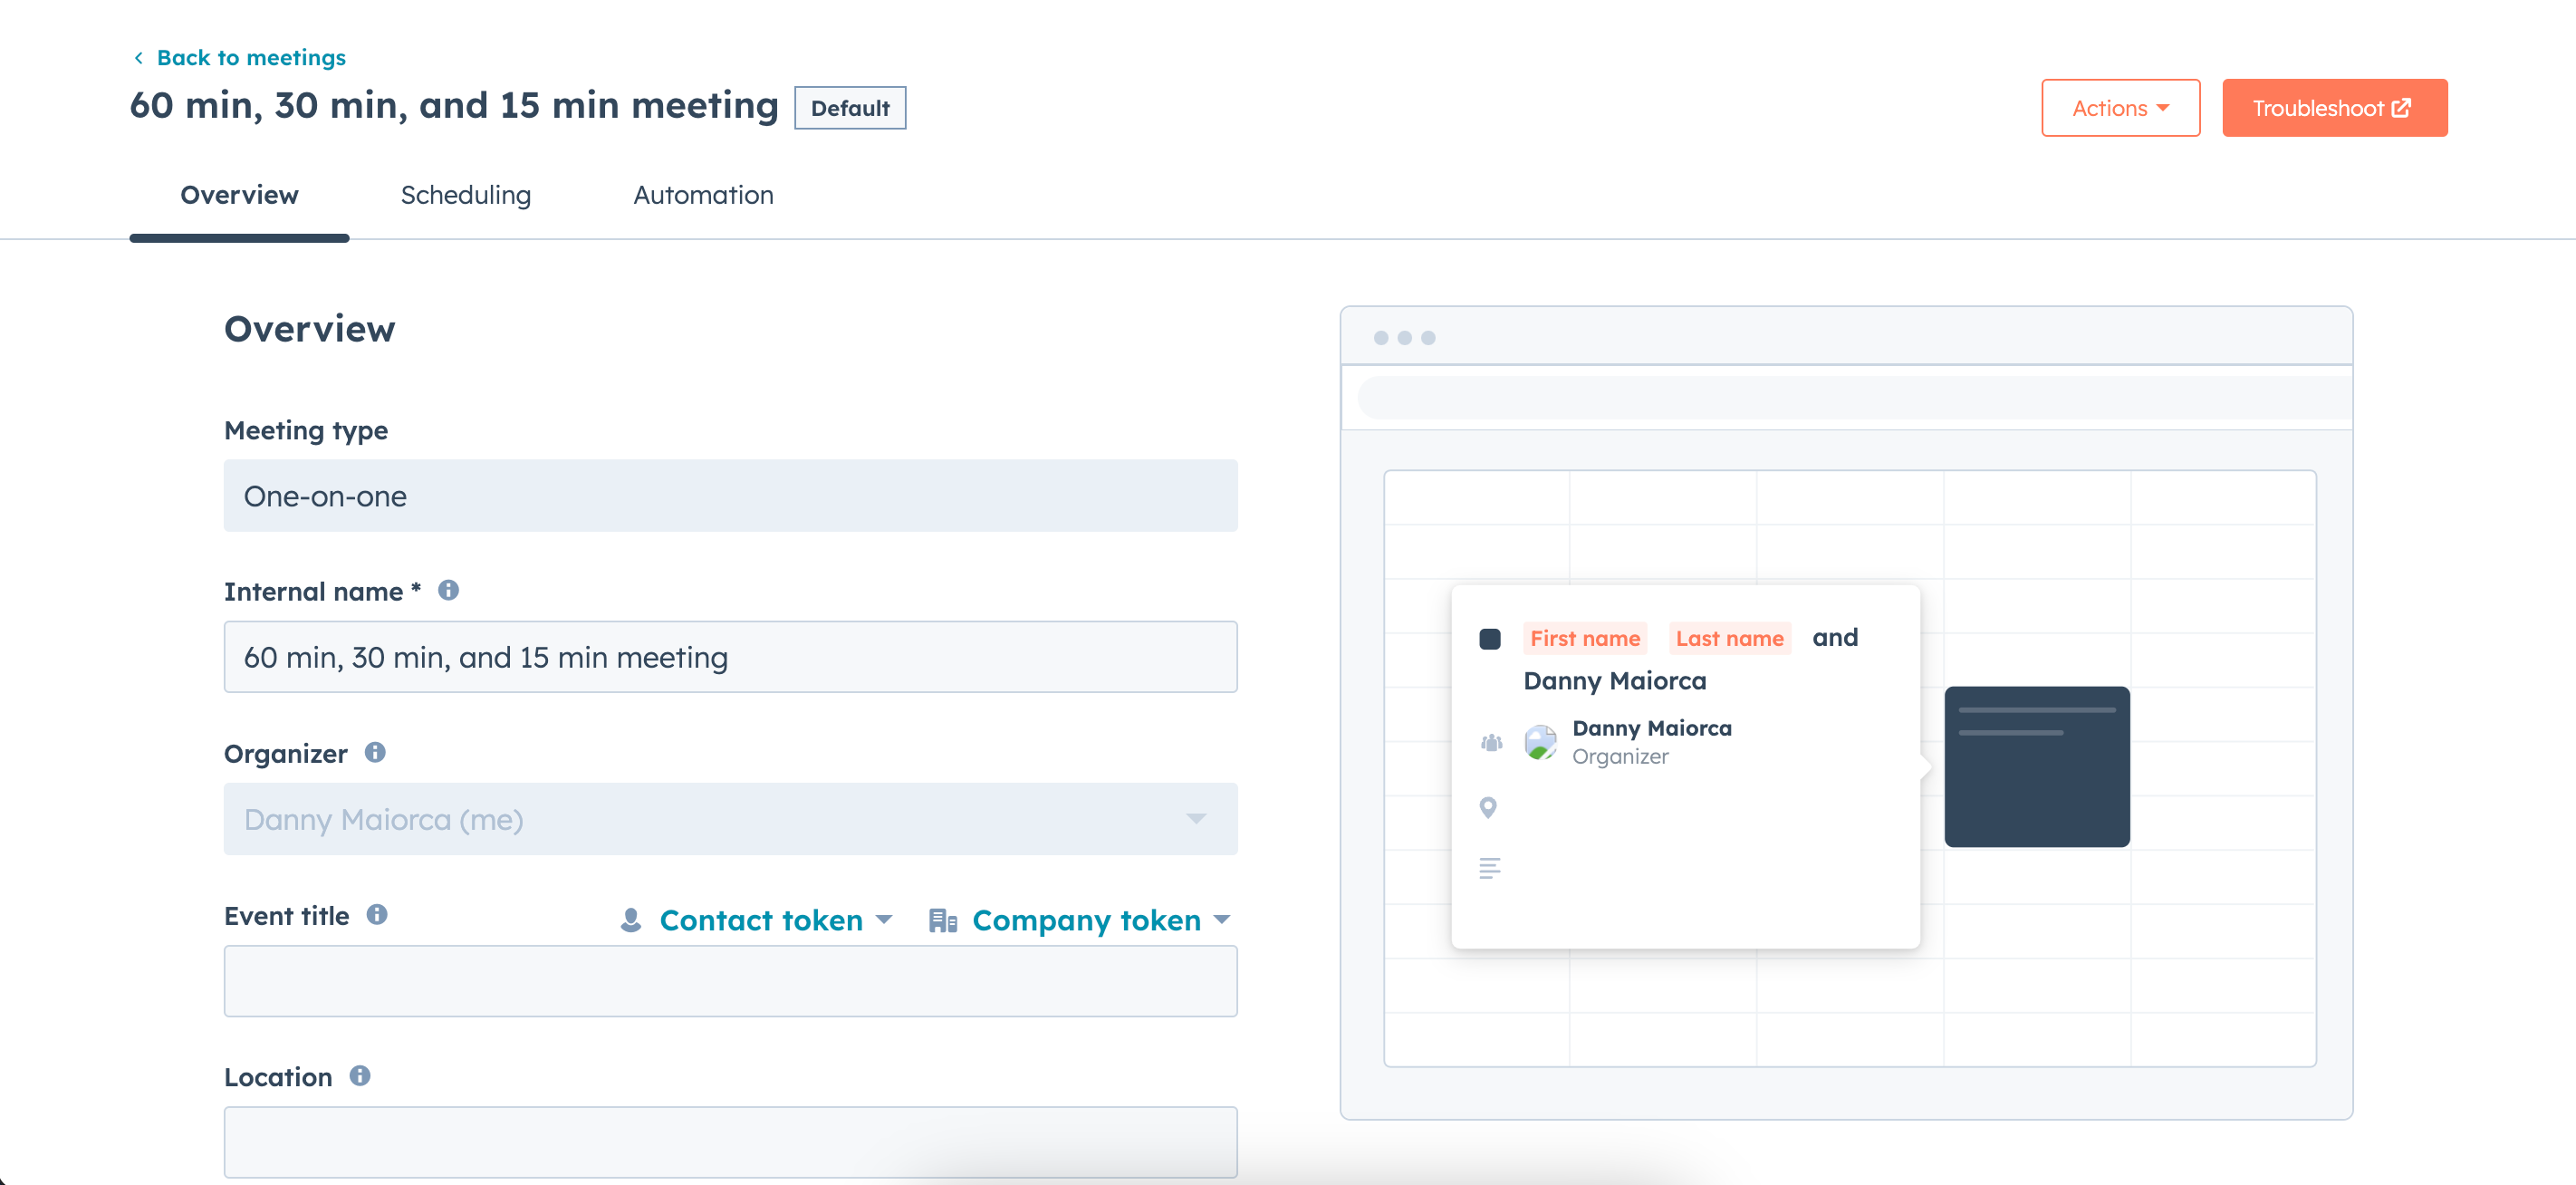Click the Troubleshoot button
Viewport: 2576px width, 1185px height.
tap(2334, 108)
